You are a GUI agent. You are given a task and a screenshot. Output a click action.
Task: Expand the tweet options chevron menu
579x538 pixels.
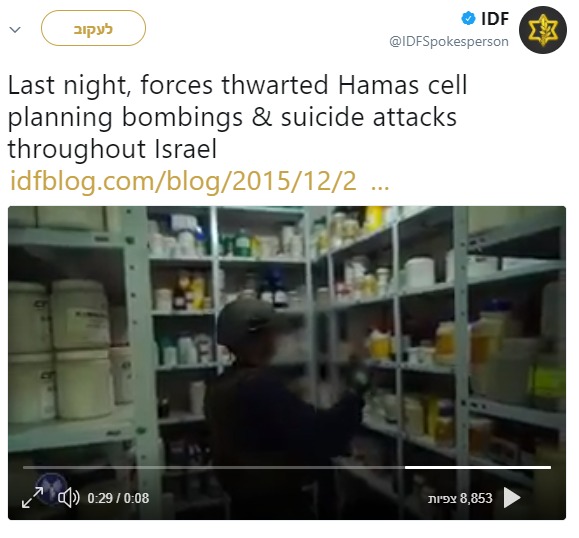(15, 30)
